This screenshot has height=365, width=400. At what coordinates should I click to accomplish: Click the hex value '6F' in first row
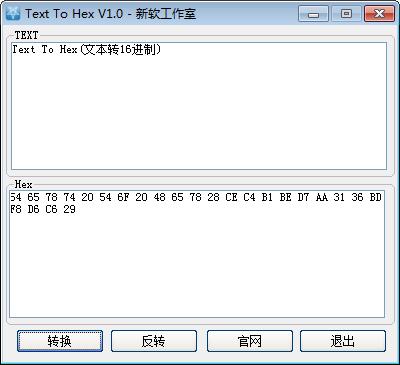click(x=123, y=197)
